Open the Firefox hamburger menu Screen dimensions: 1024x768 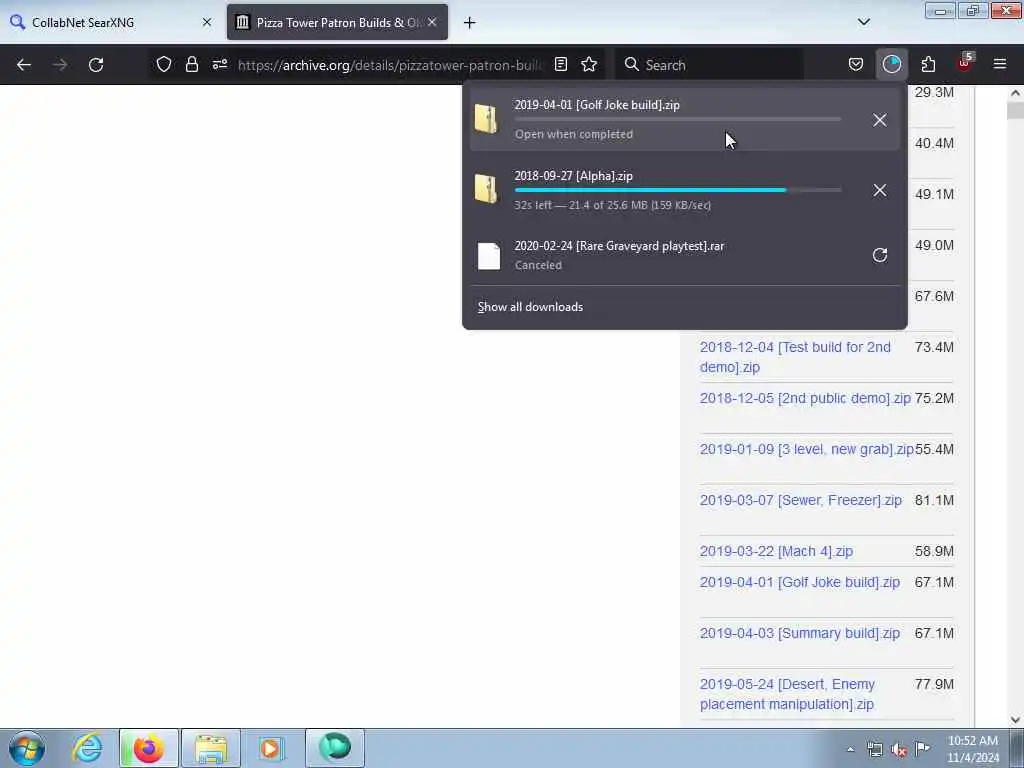click(1000, 64)
